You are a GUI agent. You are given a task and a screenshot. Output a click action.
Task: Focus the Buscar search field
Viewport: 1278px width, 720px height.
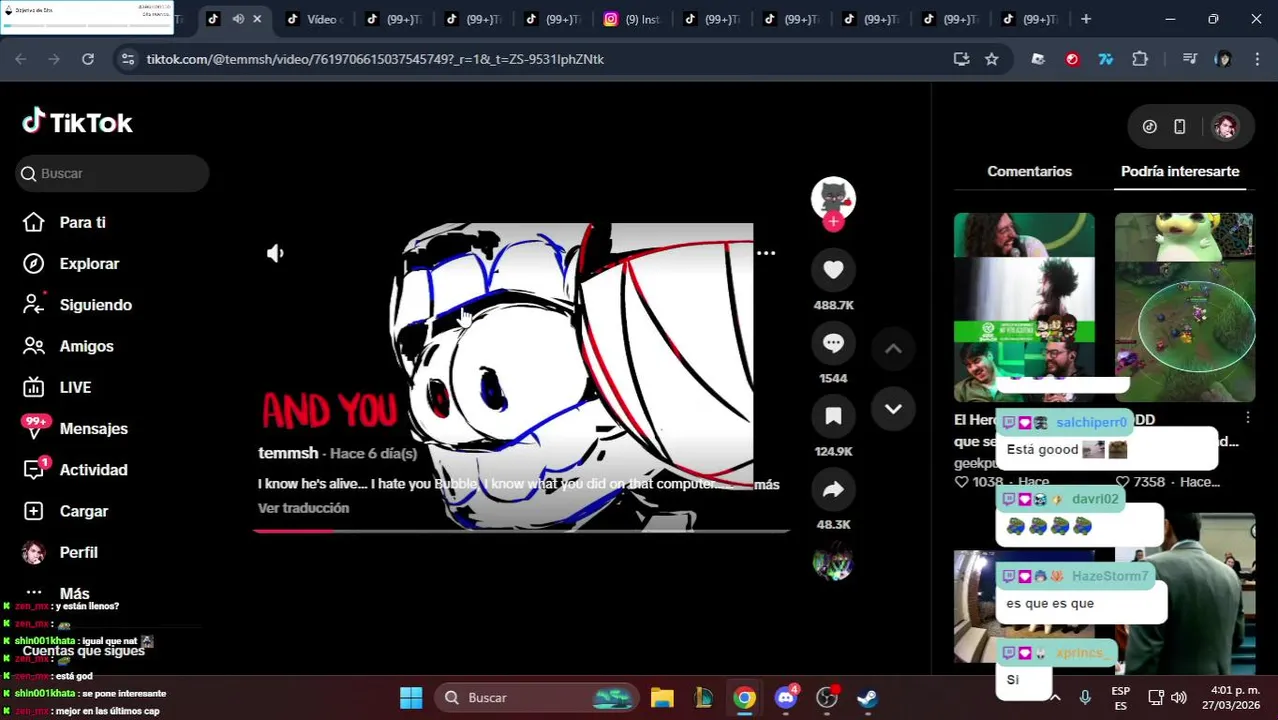(x=112, y=174)
